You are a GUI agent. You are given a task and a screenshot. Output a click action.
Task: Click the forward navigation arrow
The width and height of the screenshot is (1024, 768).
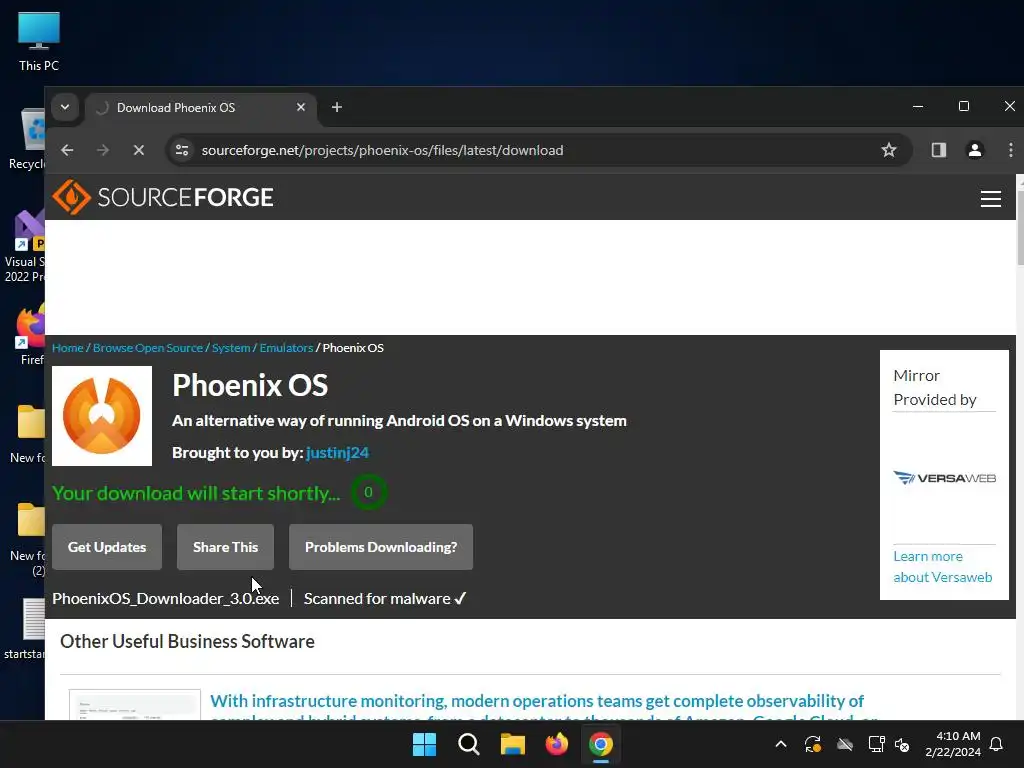tap(103, 150)
